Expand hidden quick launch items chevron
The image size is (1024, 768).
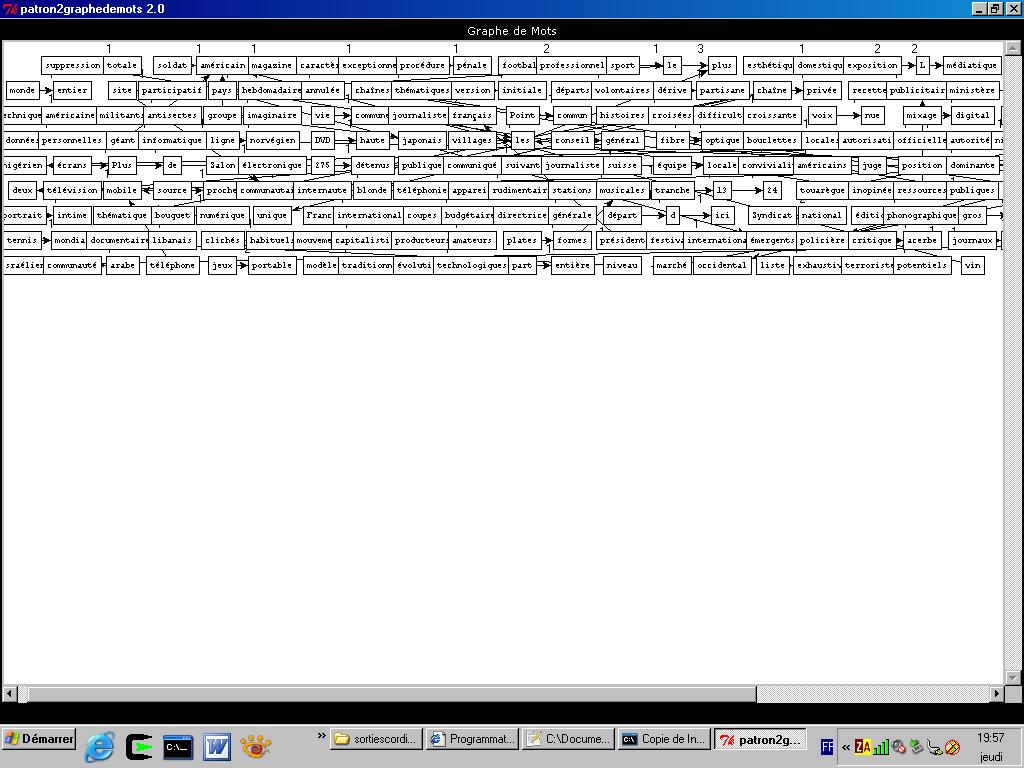tap(322, 737)
